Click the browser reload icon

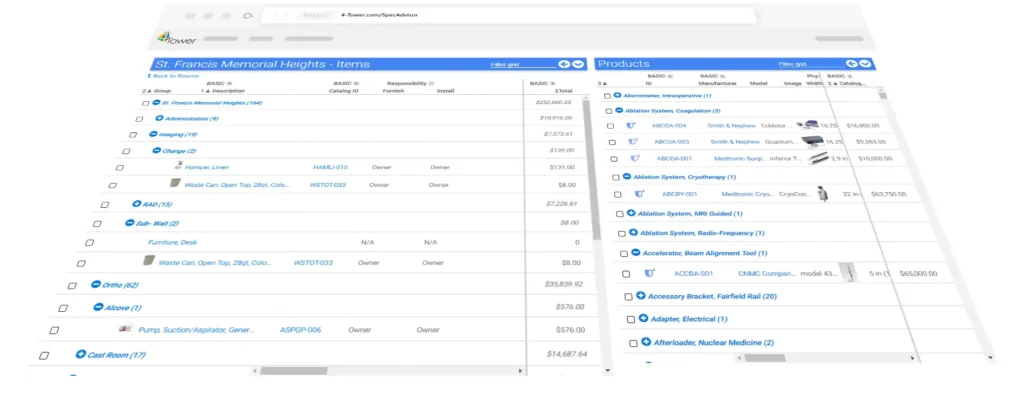tap(247, 17)
